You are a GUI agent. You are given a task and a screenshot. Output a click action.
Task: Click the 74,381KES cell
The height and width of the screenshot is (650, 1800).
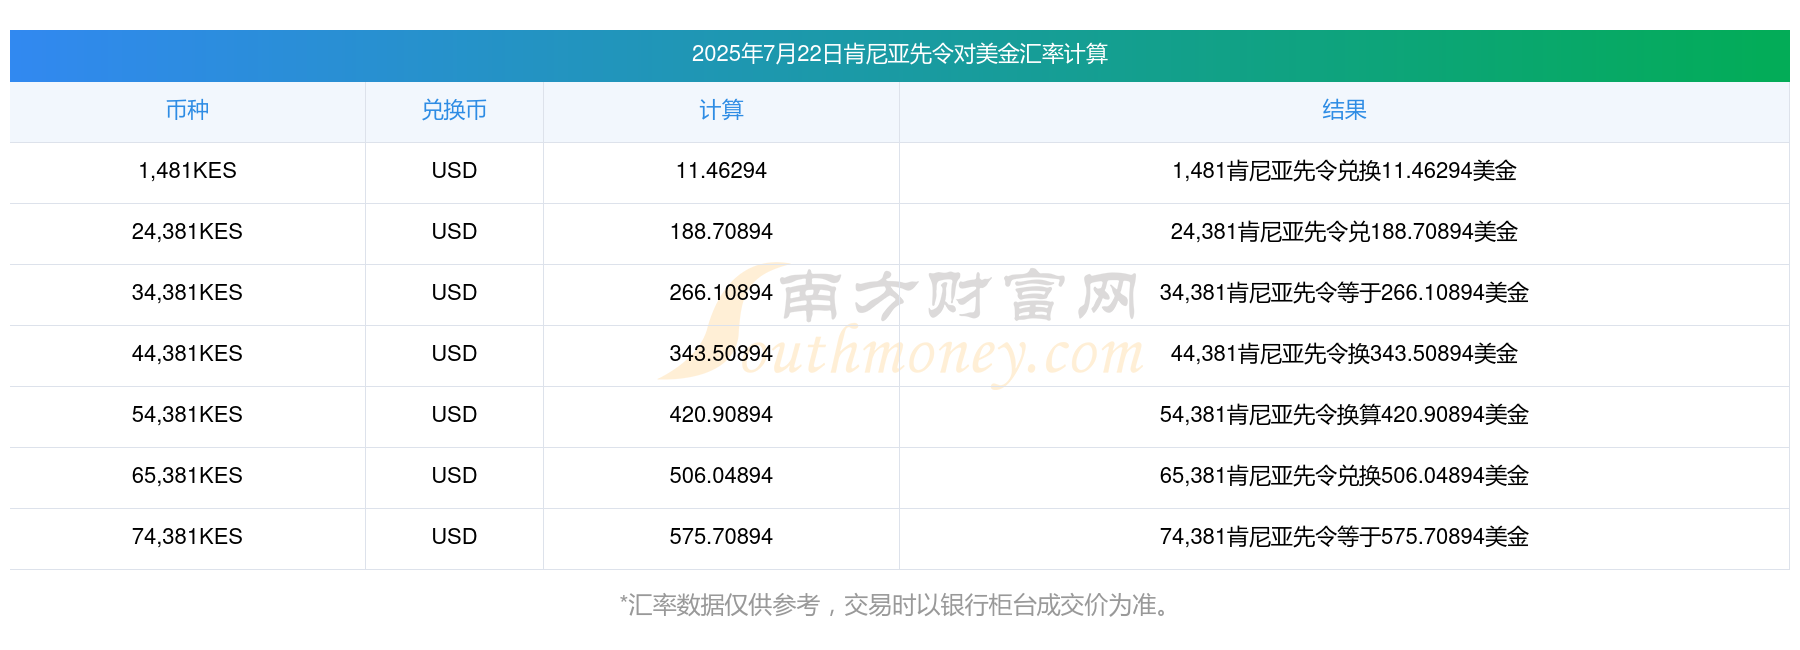[187, 537]
